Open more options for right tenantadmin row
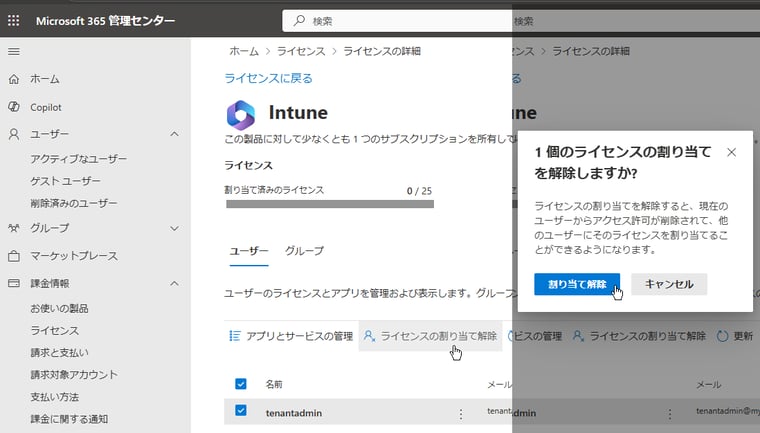Image resolution: width=760 pixels, height=433 pixels. point(670,414)
